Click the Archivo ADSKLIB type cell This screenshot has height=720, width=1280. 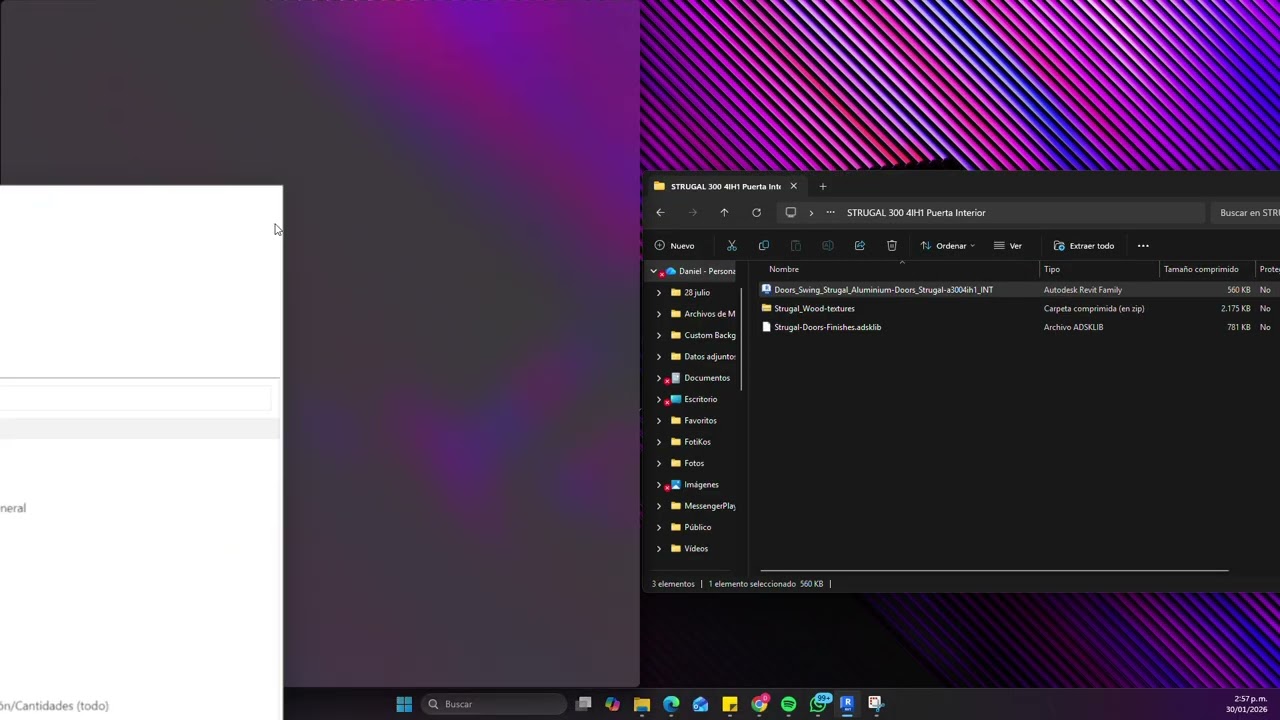click(1073, 327)
